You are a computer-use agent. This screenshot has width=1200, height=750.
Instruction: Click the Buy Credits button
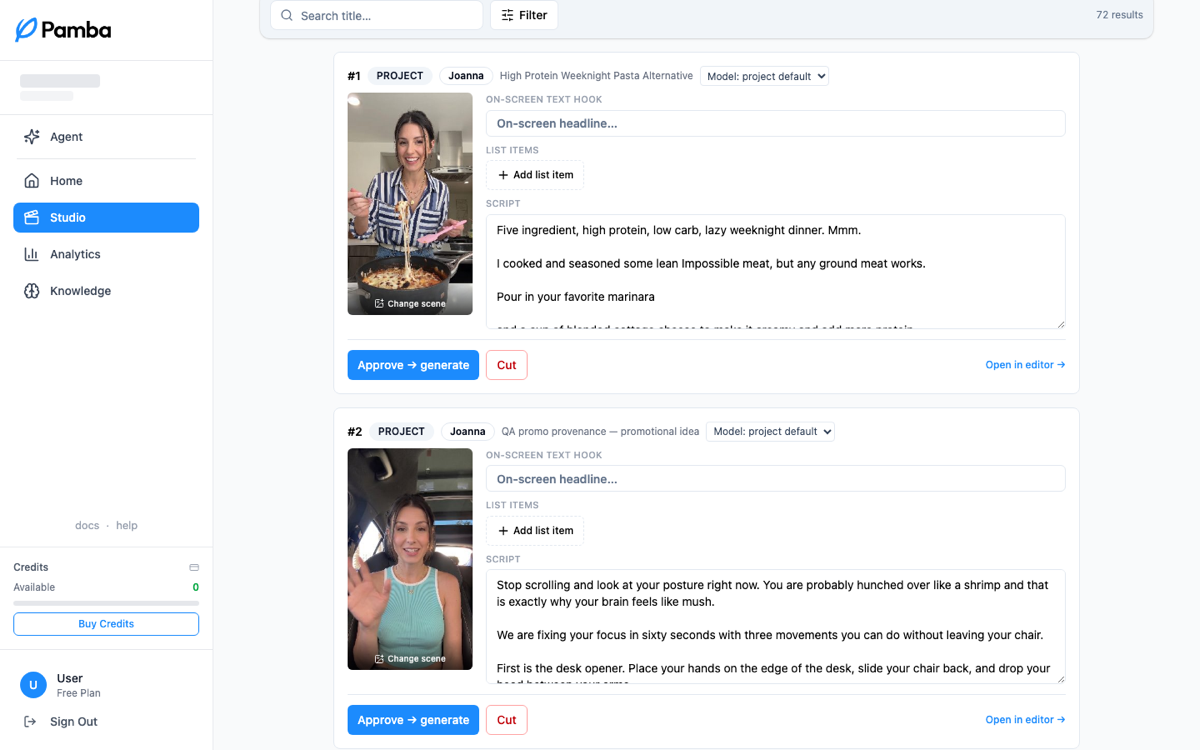pos(106,624)
